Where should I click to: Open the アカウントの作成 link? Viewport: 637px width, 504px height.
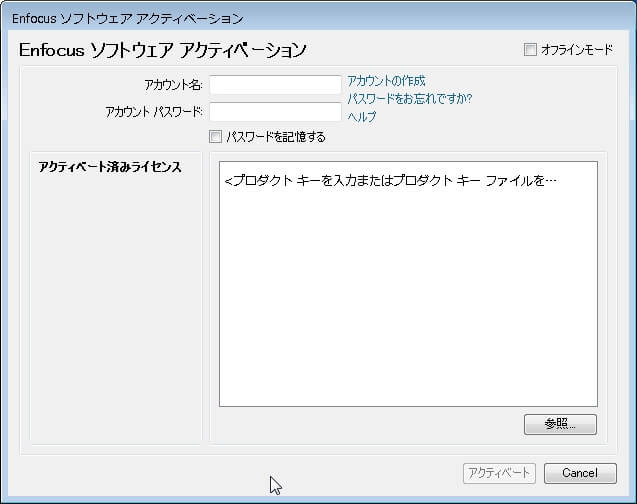click(x=386, y=81)
